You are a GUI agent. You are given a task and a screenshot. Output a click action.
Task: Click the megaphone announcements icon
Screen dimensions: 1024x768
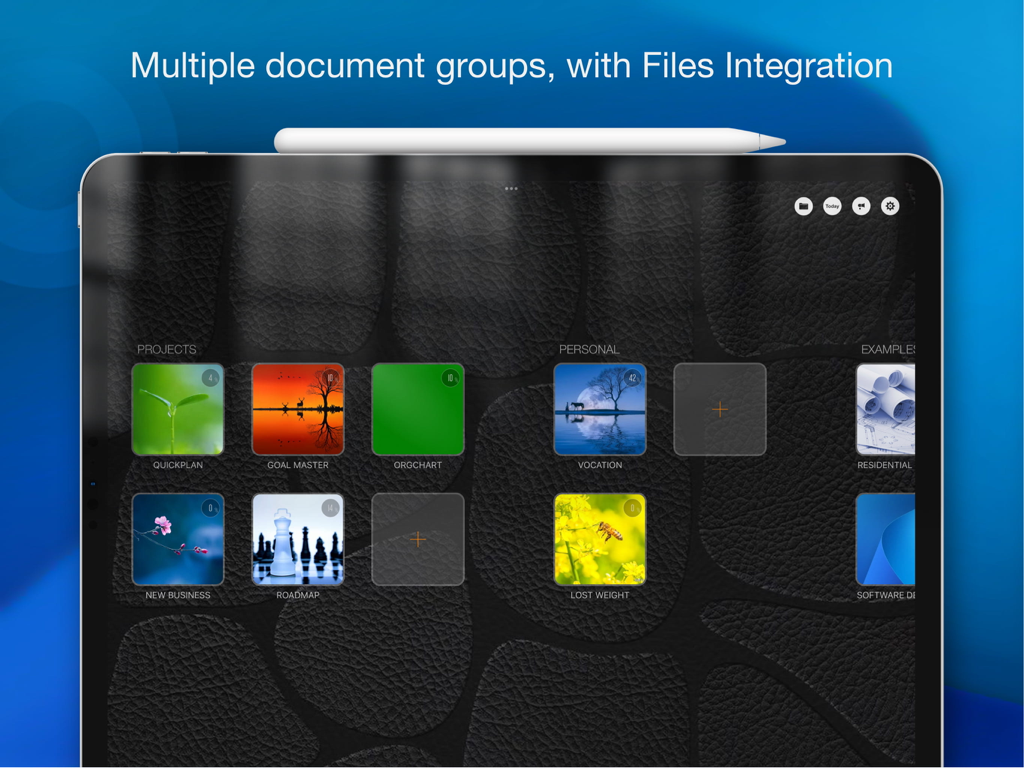click(860, 206)
